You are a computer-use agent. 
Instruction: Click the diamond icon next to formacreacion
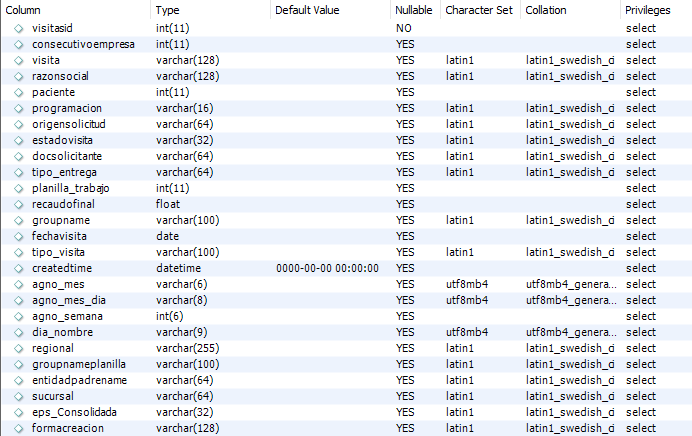tap(19, 428)
